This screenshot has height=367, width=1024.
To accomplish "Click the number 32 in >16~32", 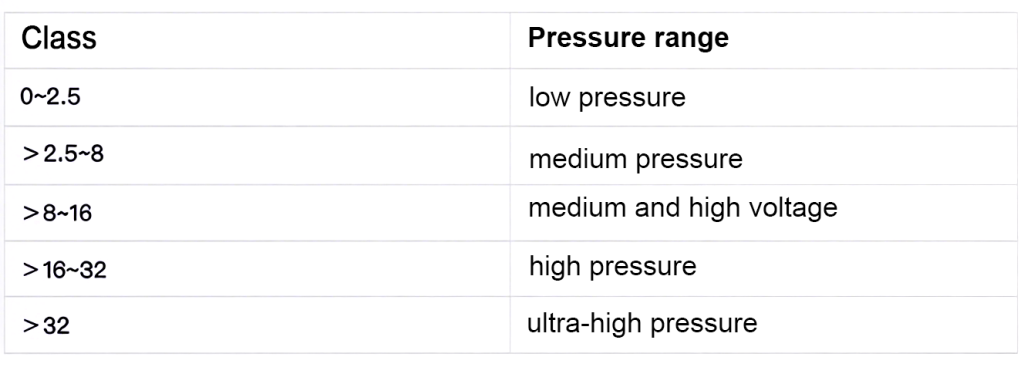I will 92,270.
